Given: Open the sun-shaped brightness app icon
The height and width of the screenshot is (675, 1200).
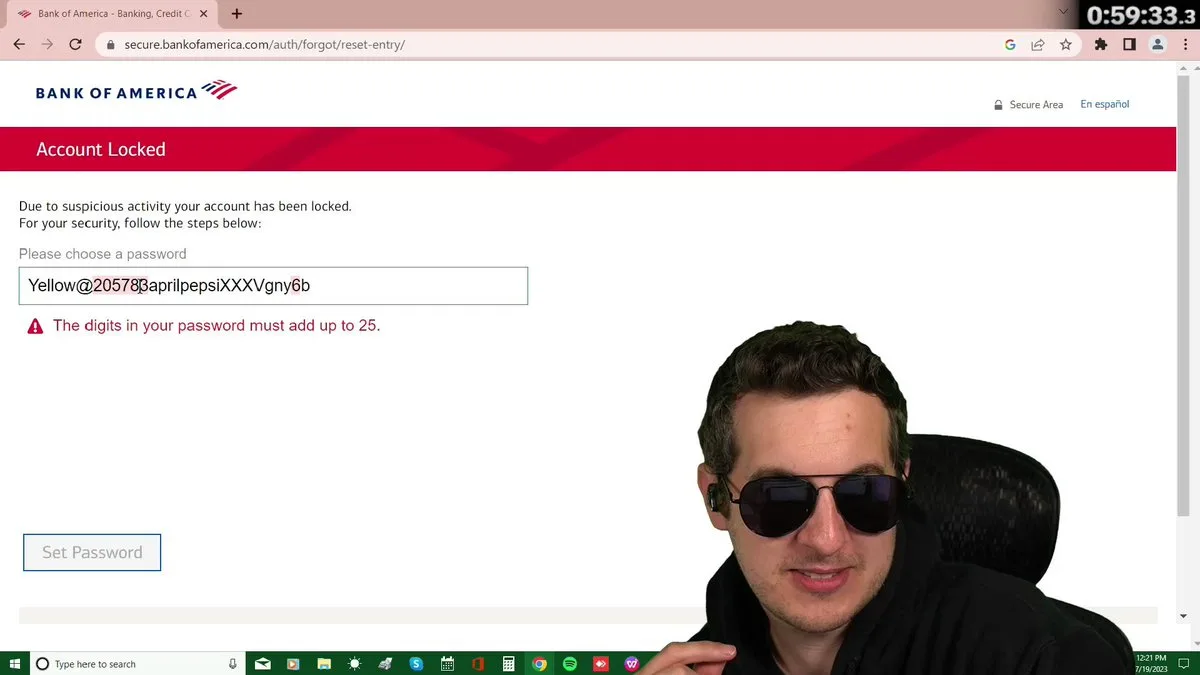Looking at the screenshot, I should tap(354, 664).
